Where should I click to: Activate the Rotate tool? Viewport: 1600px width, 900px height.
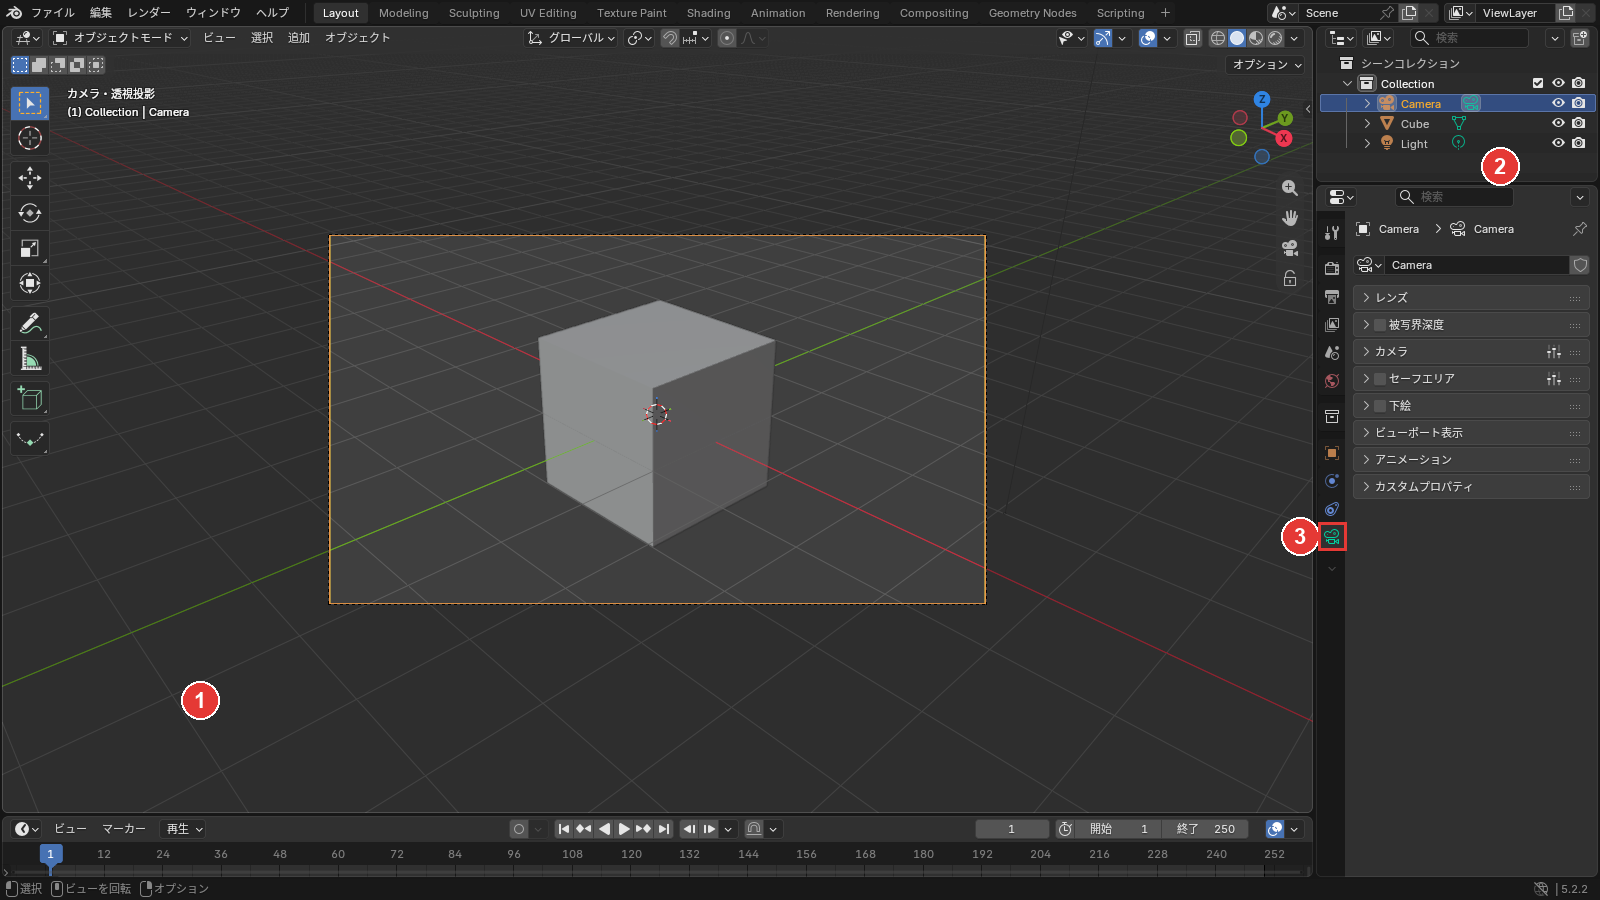coord(30,213)
